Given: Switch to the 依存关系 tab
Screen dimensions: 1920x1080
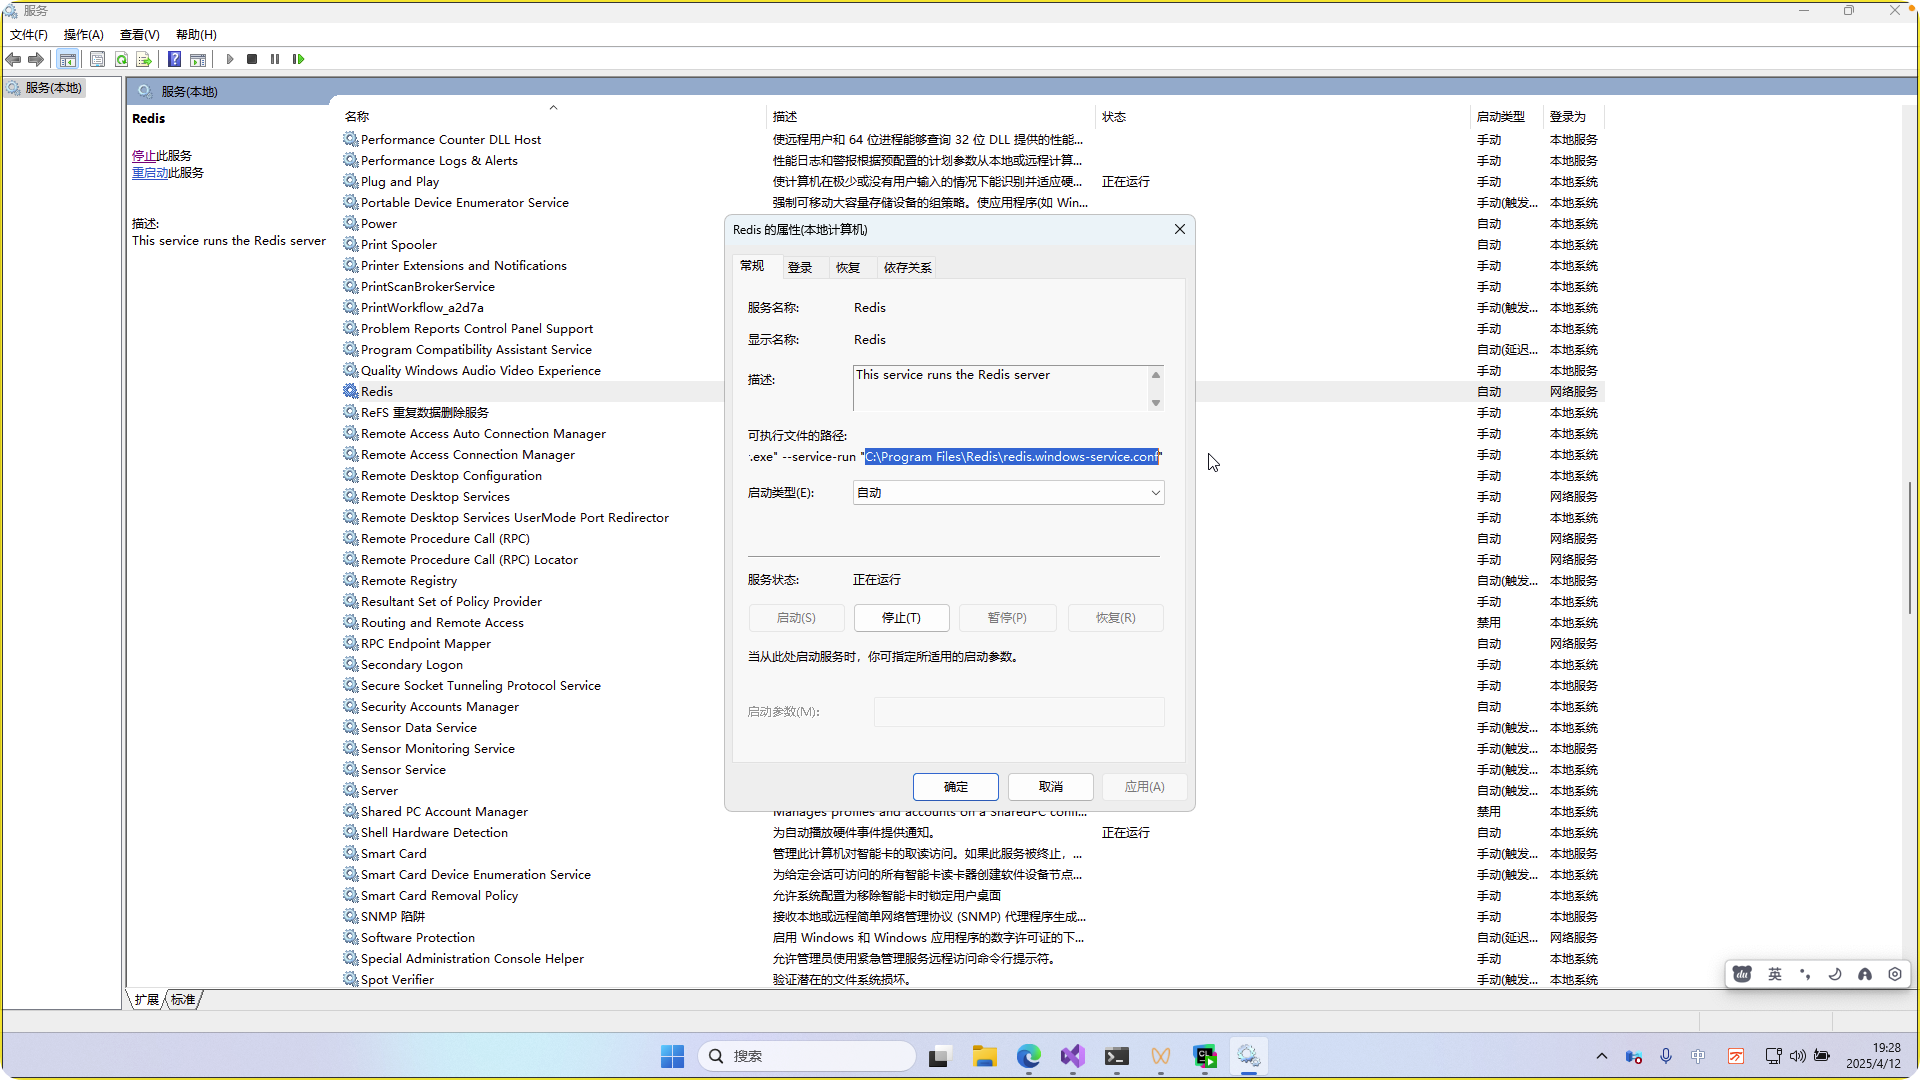Looking at the screenshot, I should point(906,267).
